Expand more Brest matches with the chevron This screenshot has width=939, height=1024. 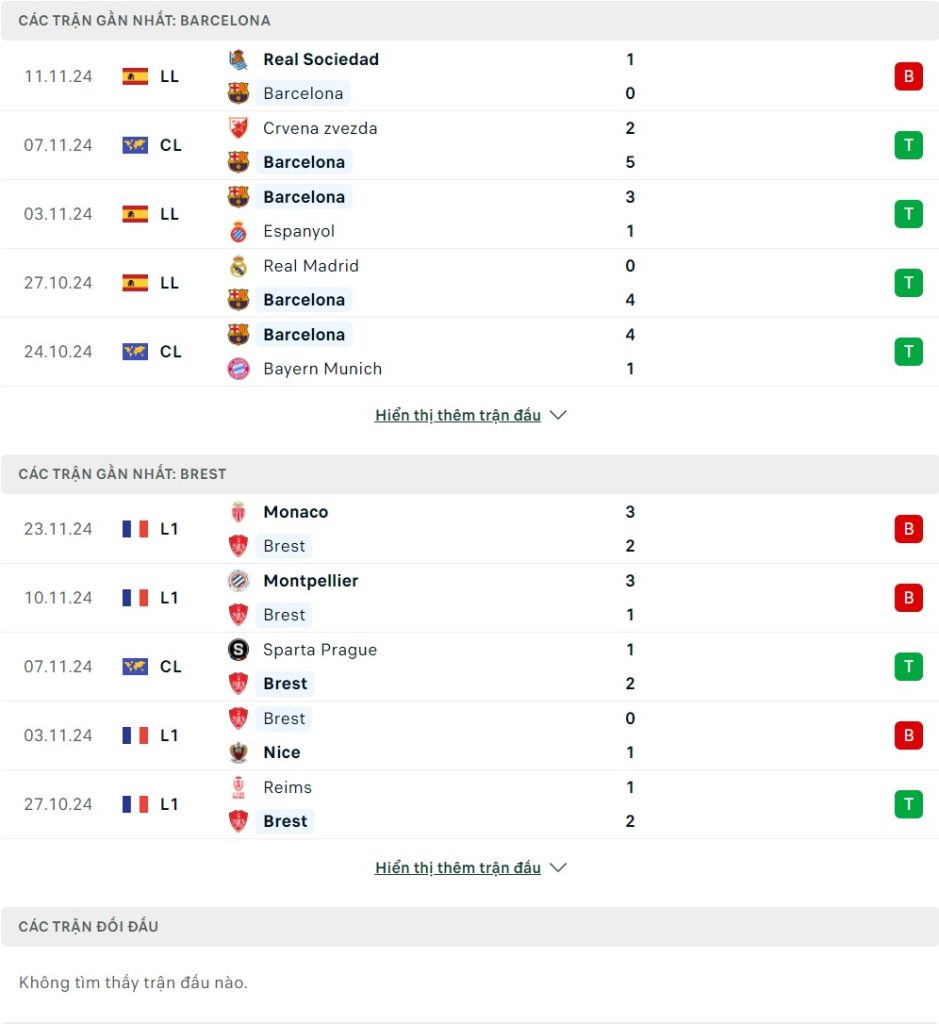pos(558,868)
